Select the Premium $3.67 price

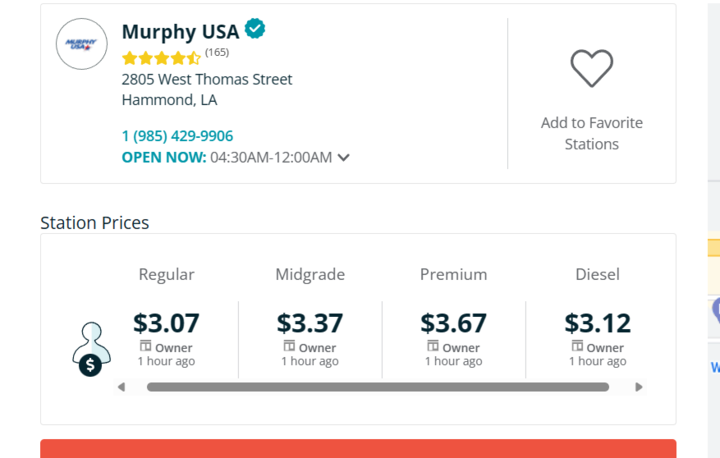454,323
